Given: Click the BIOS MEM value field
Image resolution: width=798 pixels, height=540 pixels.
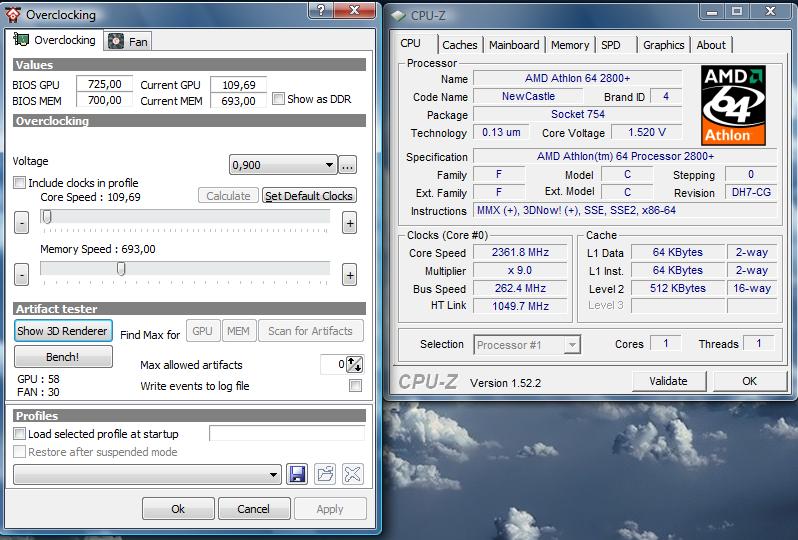Looking at the screenshot, I should click(x=104, y=100).
